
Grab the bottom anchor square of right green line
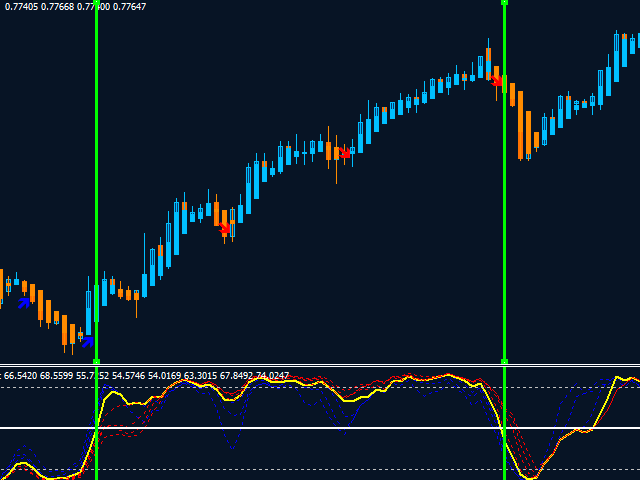tap(504, 362)
